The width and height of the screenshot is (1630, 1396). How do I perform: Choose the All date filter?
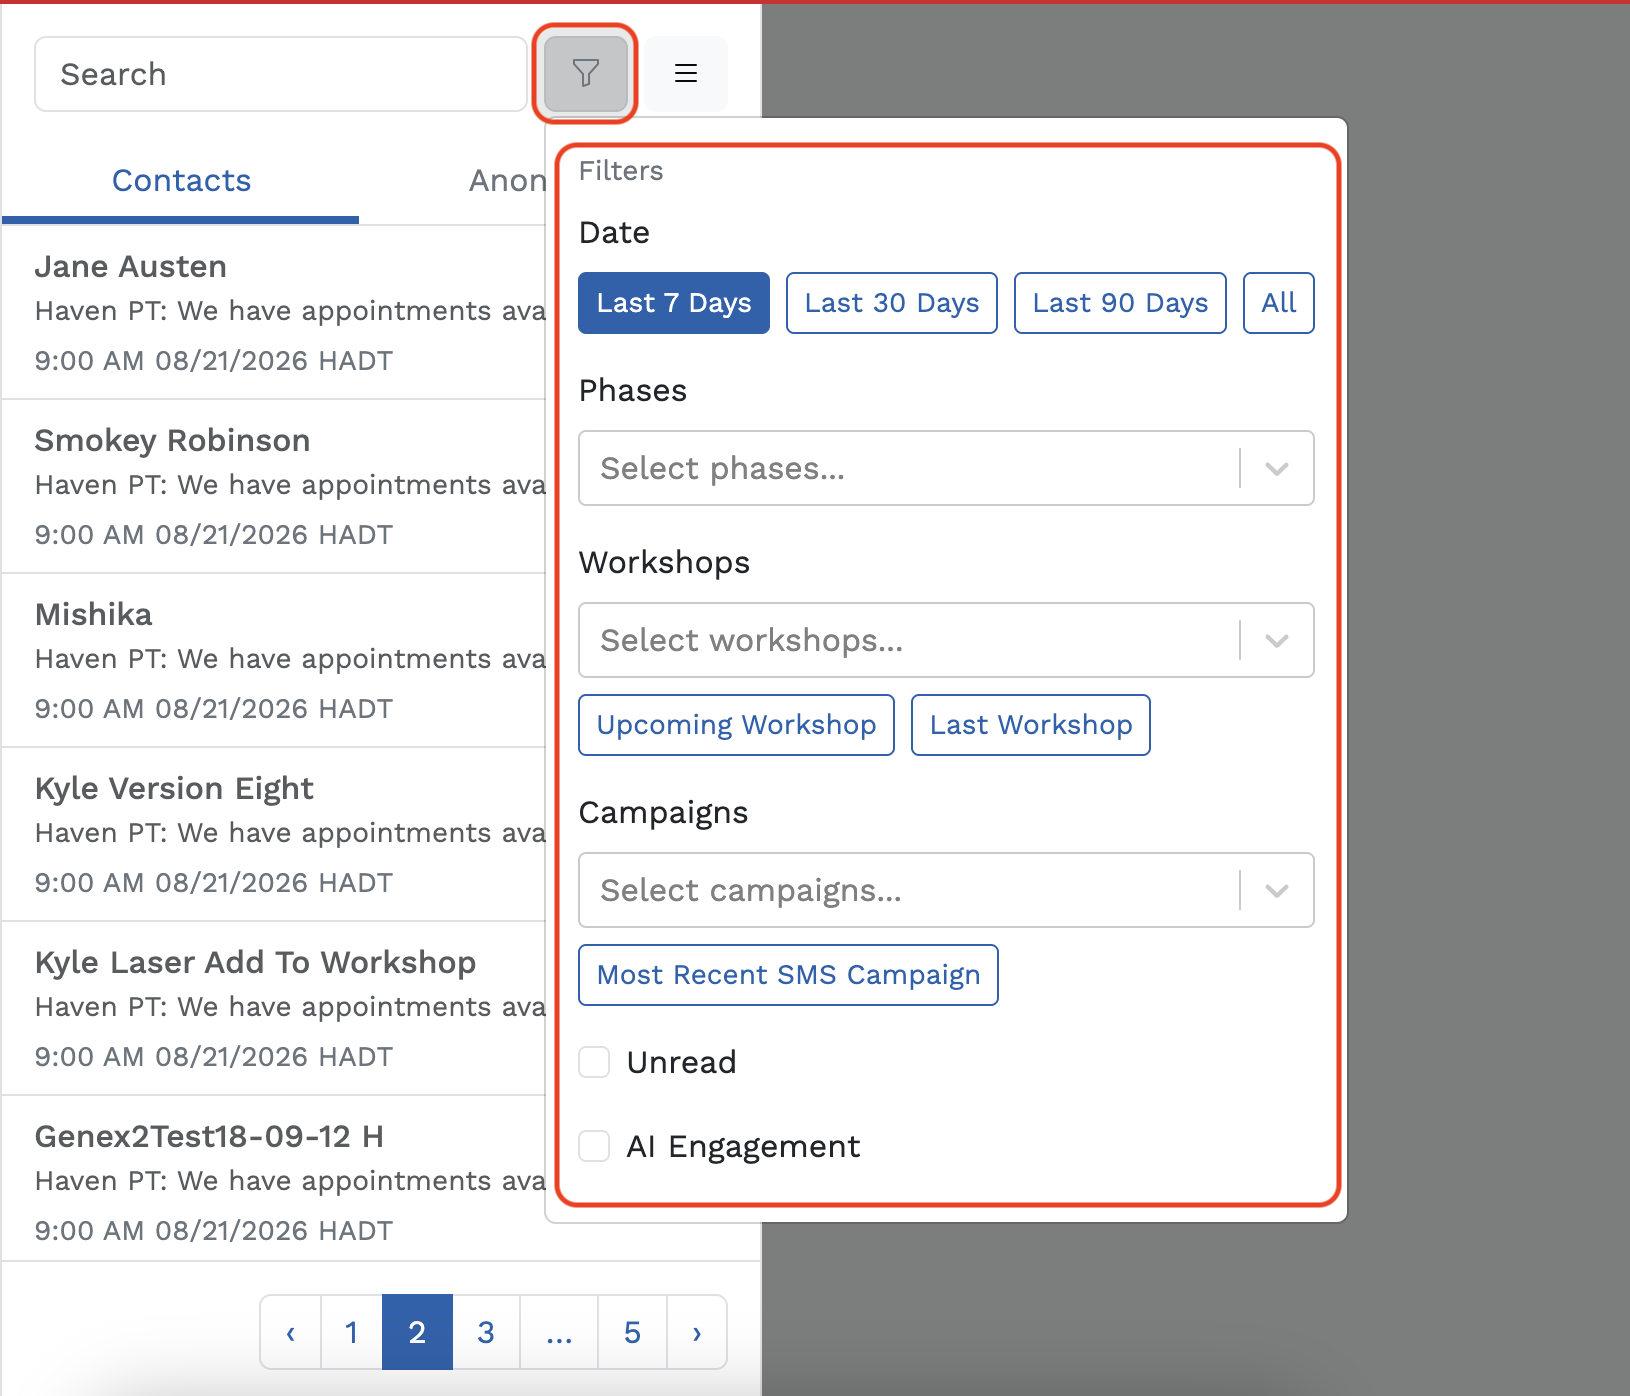pos(1279,303)
